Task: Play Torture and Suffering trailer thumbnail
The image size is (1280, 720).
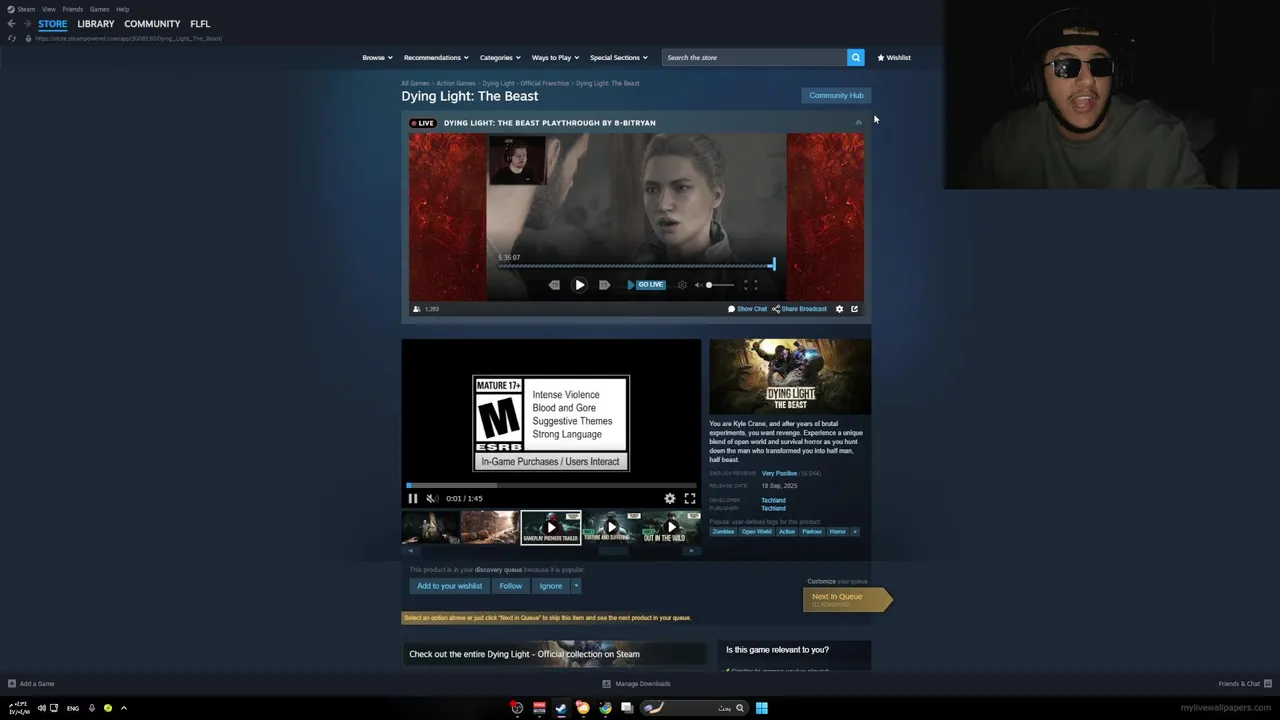Action: 611,527
